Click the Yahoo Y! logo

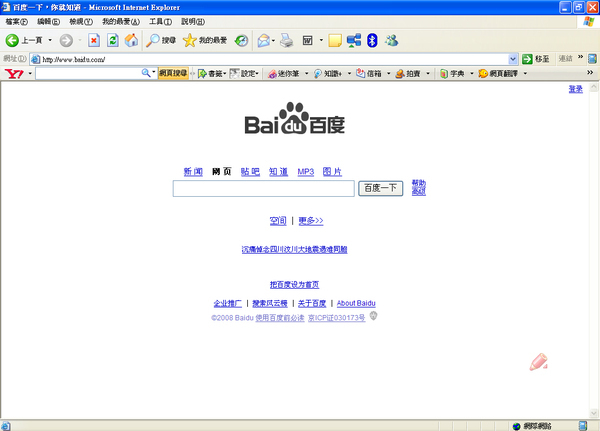[x=14, y=73]
